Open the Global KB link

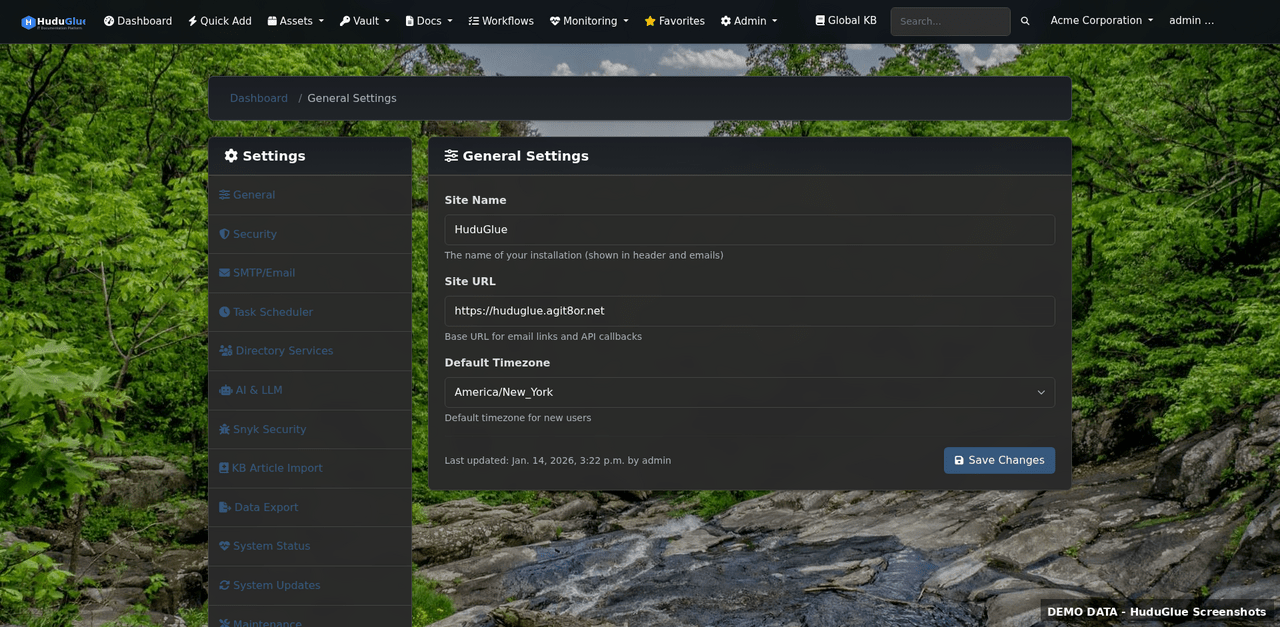(846, 20)
